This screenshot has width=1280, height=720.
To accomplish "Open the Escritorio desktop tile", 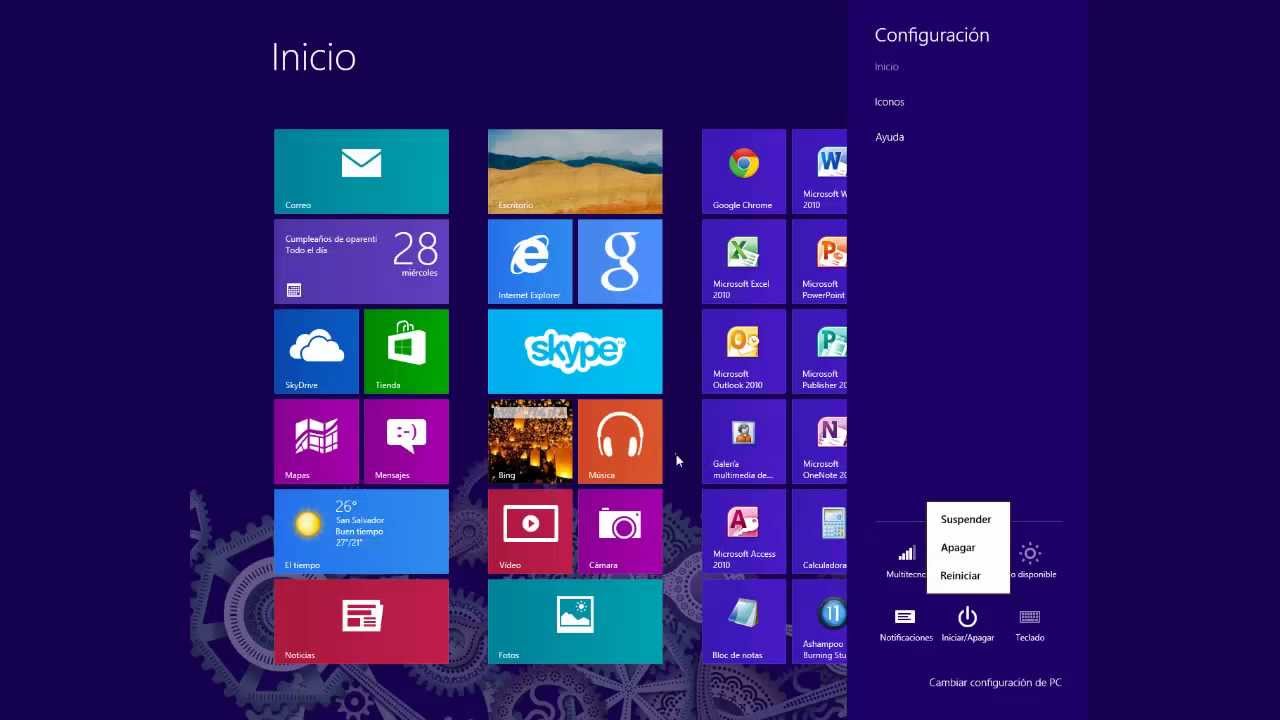I will tap(575, 171).
